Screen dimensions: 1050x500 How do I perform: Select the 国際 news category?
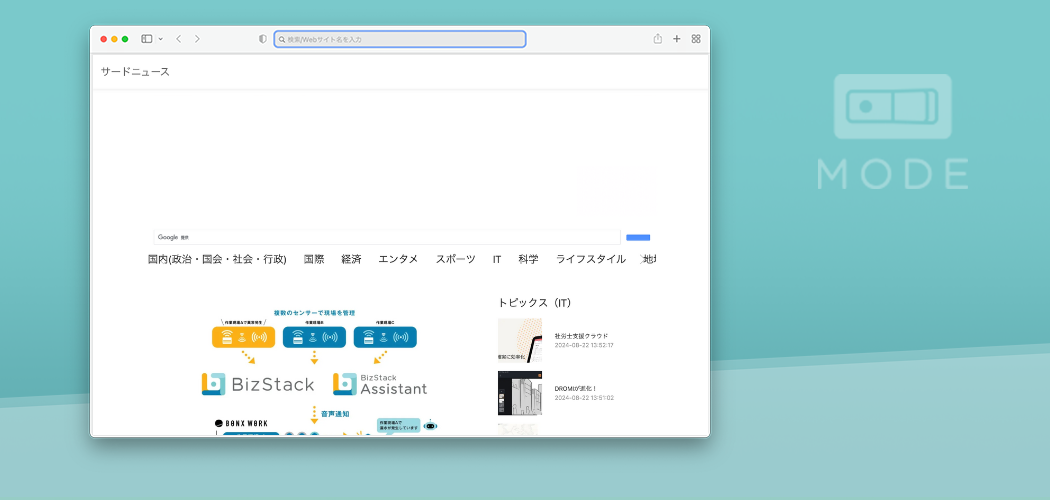(314, 259)
